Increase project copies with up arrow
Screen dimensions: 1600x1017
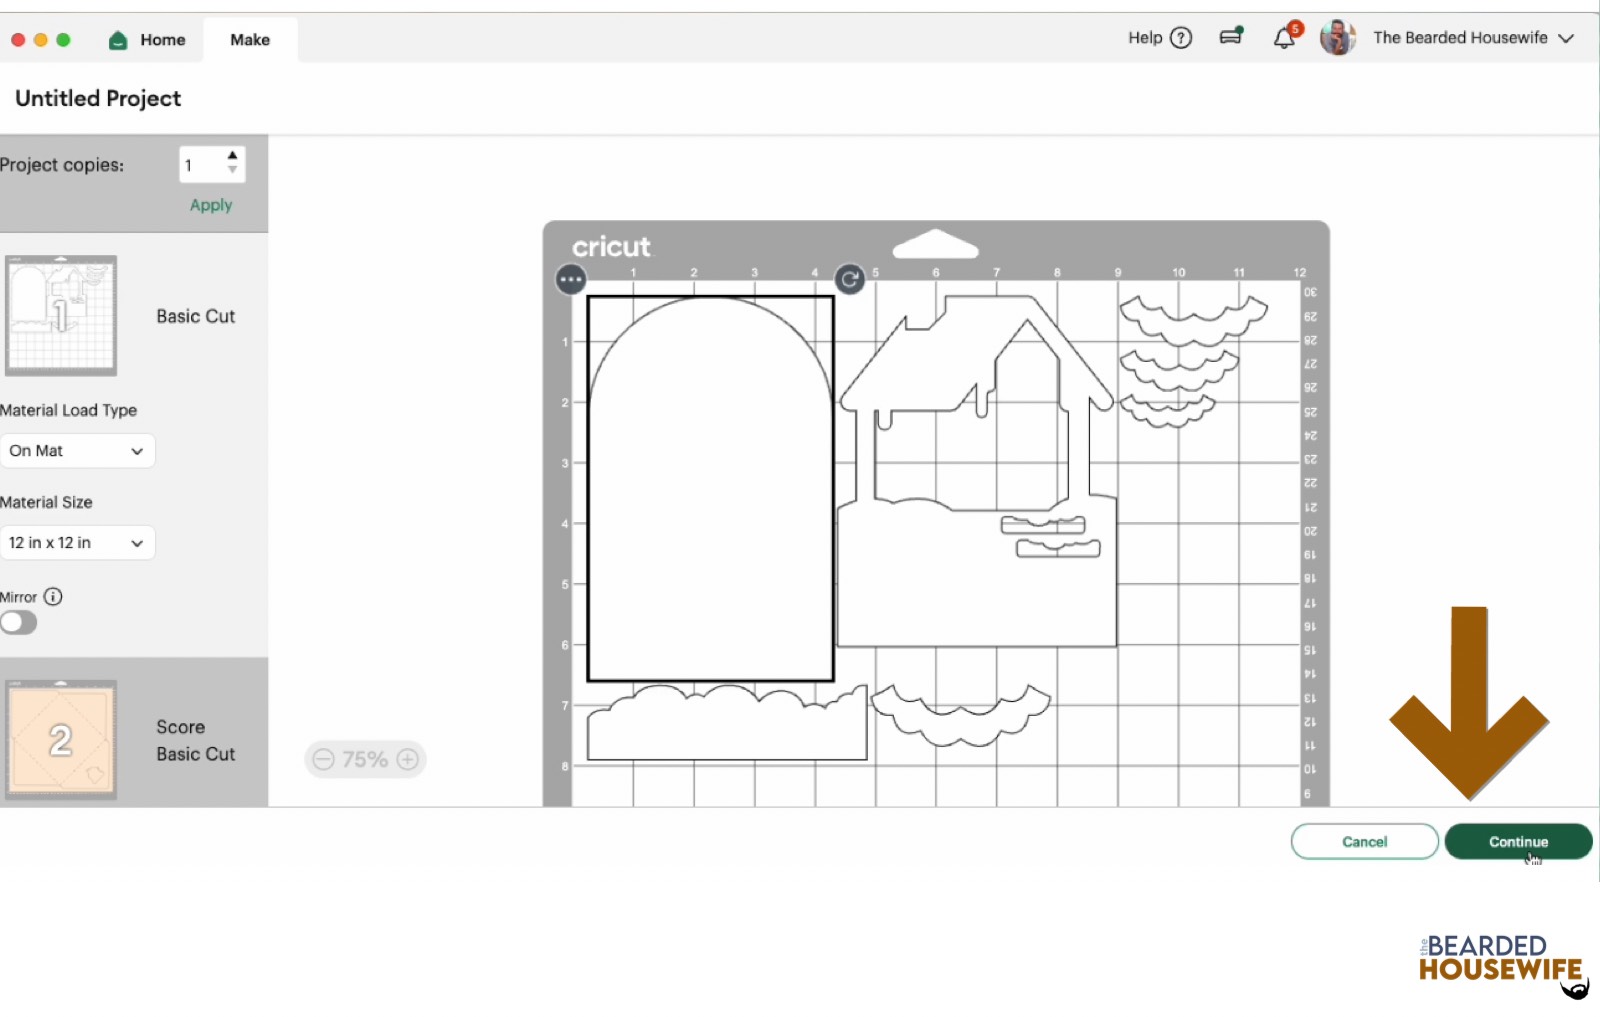(232, 156)
